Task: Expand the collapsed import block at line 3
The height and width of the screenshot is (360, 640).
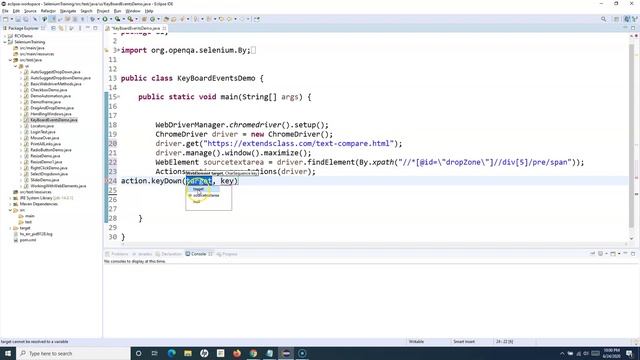Action: click(118, 50)
